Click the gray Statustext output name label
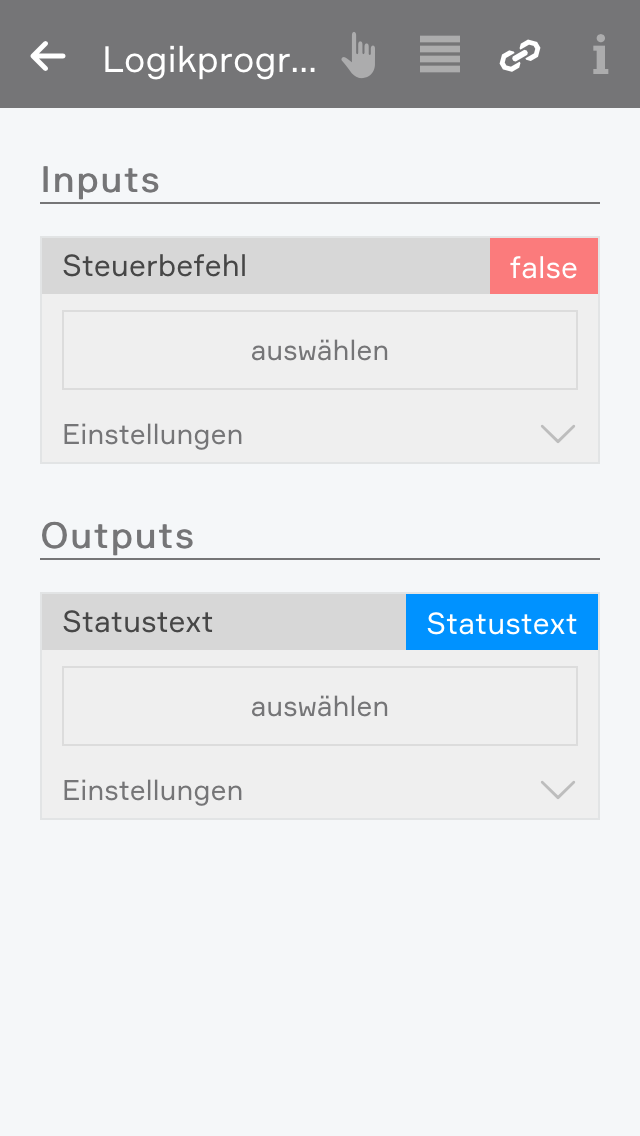The image size is (640, 1136). click(x=138, y=622)
